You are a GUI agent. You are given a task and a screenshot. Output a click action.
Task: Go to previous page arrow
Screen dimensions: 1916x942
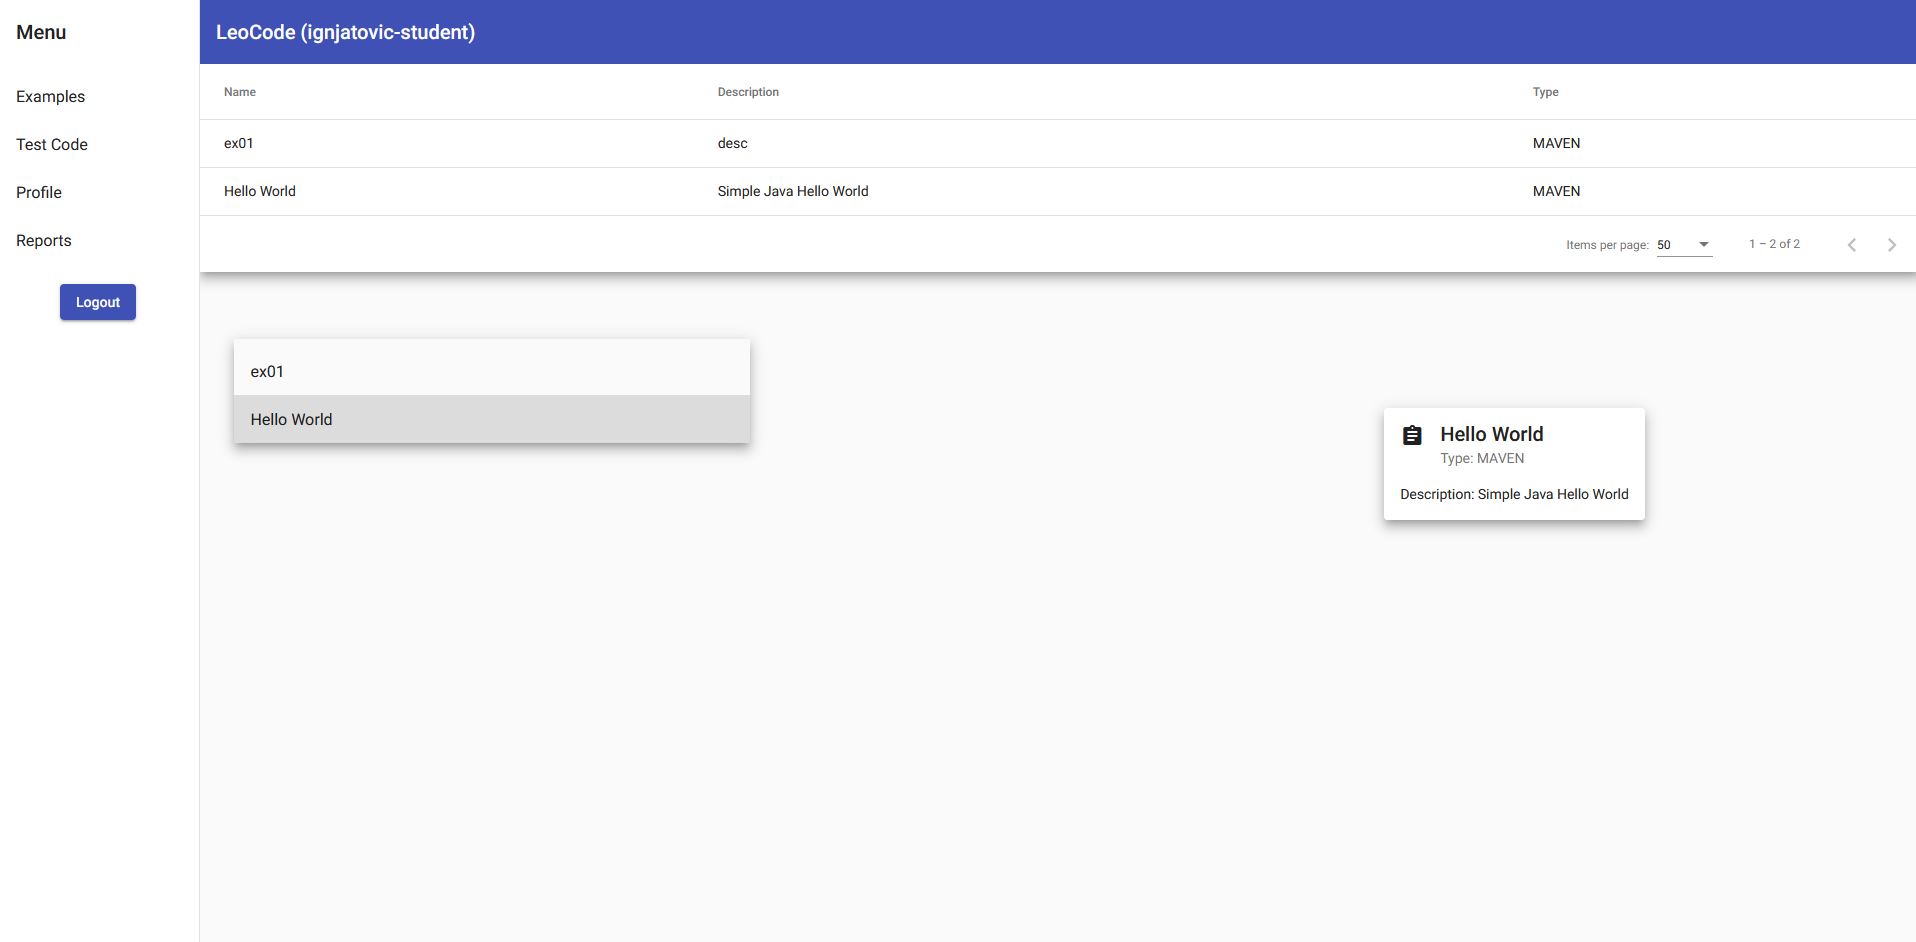[x=1852, y=244]
